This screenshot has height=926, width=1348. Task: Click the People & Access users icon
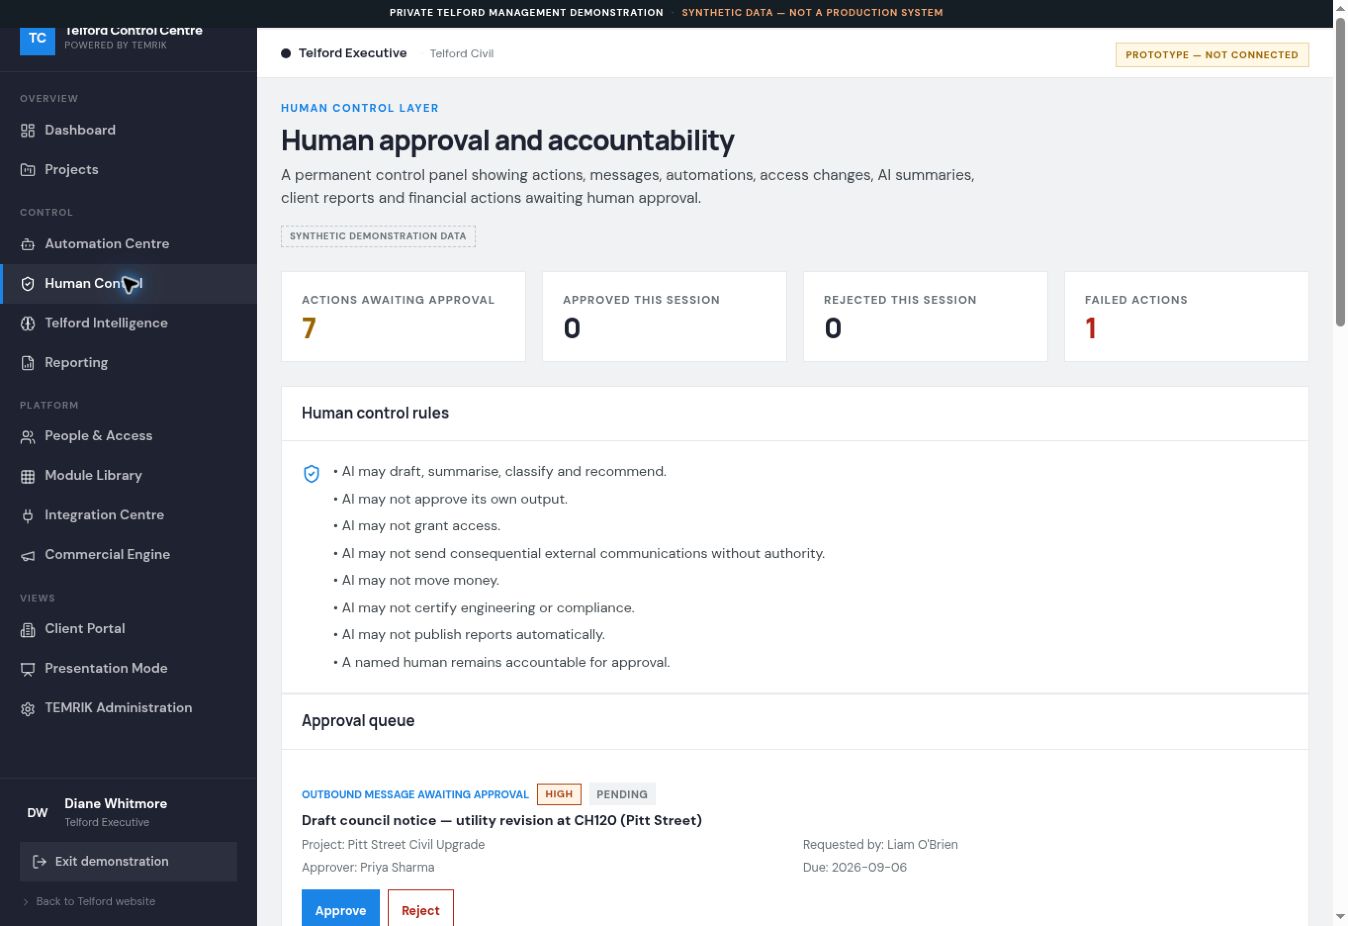(x=28, y=436)
